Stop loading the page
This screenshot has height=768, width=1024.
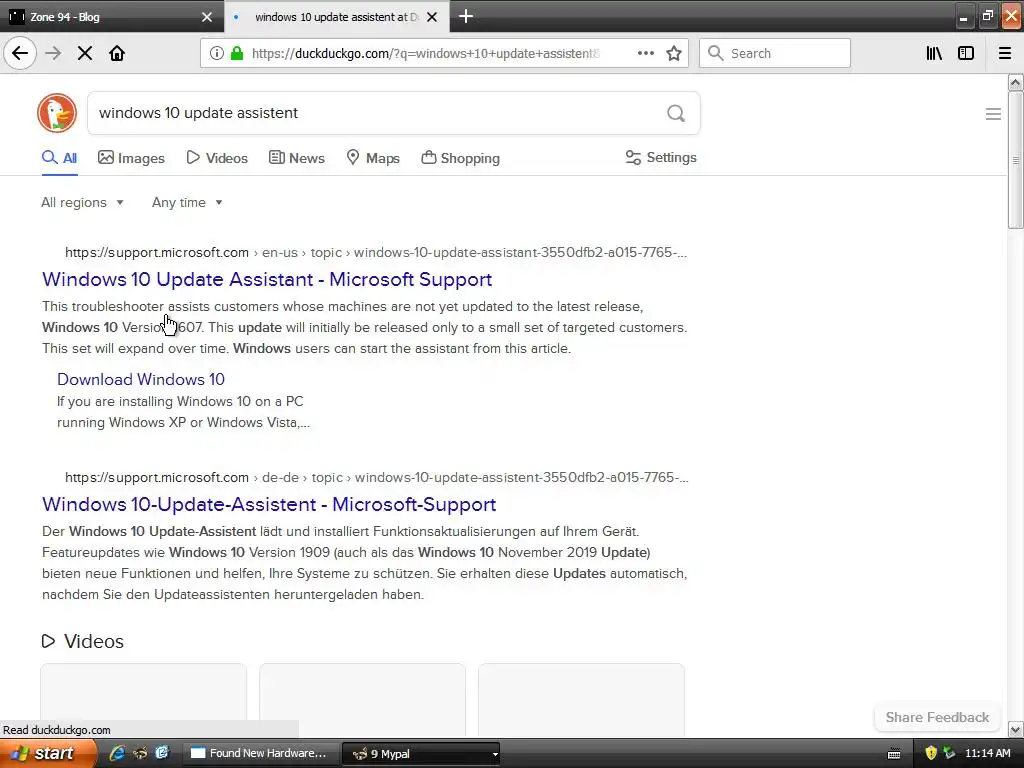(x=85, y=53)
